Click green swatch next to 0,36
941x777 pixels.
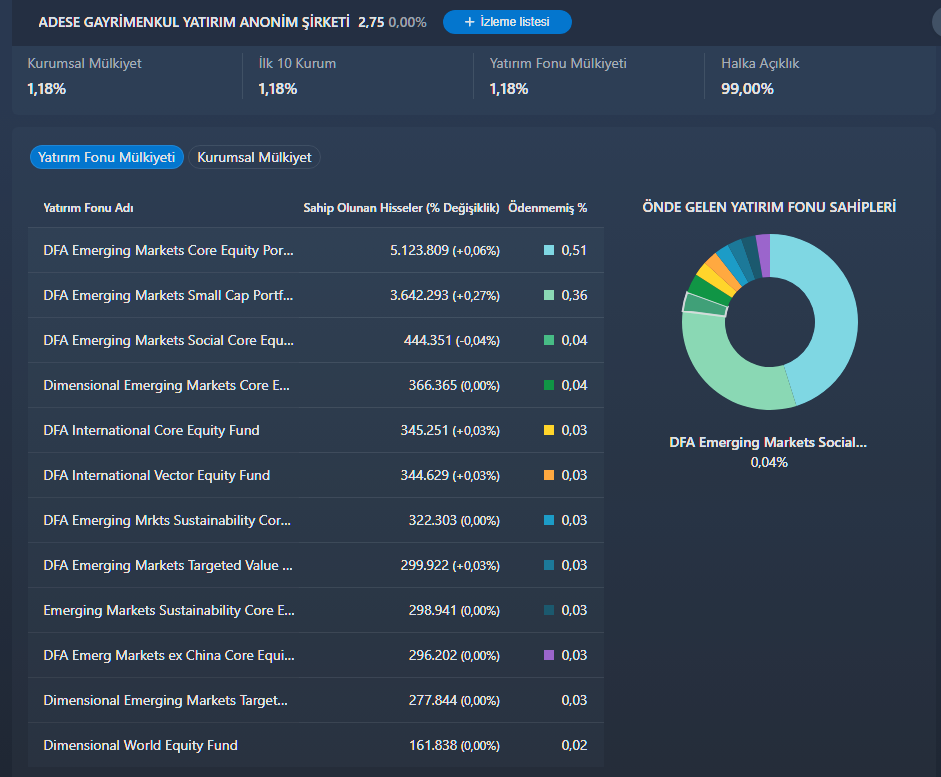tap(549, 295)
